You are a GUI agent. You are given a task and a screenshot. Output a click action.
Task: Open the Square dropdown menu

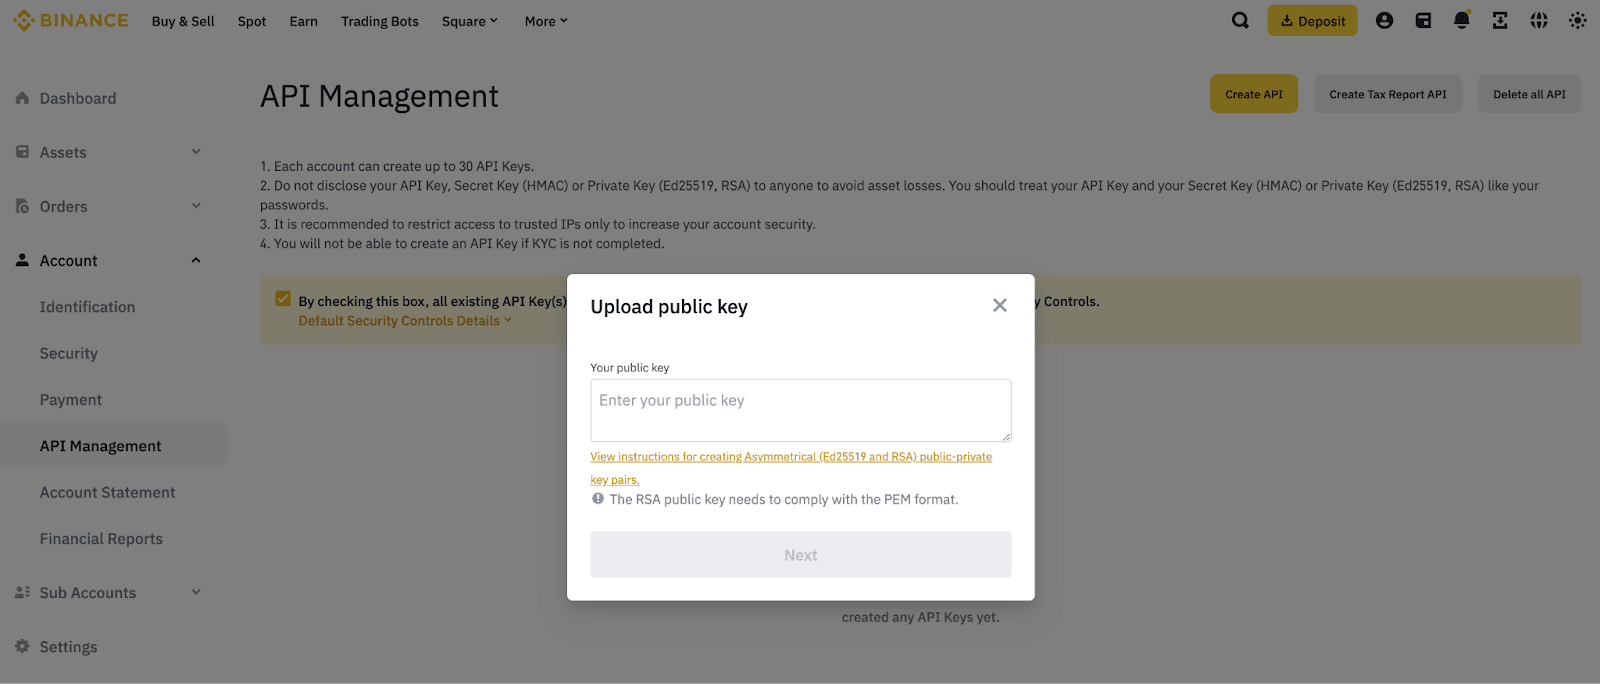[x=469, y=21]
